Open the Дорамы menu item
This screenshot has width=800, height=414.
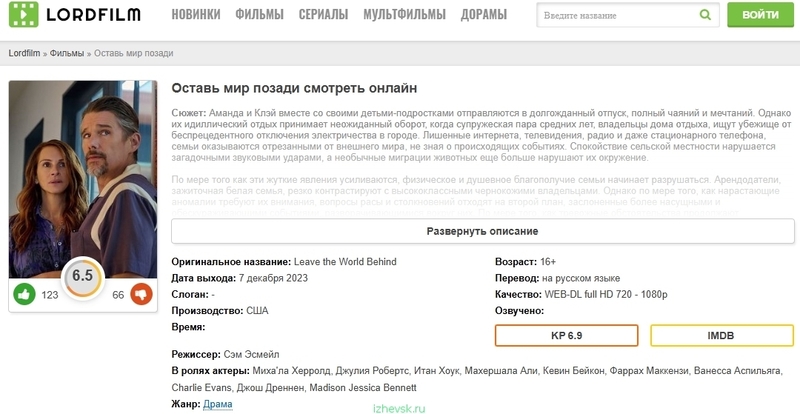coord(484,15)
